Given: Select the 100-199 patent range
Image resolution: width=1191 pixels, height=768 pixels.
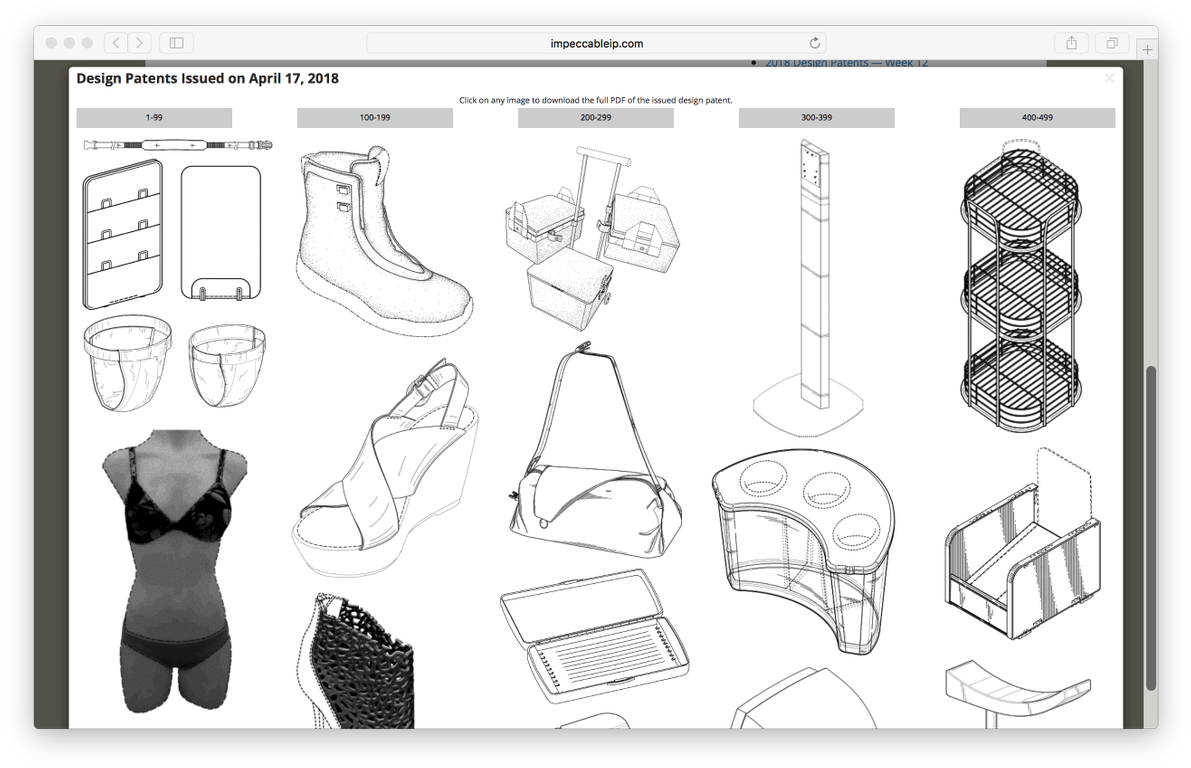Looking at the screenshot, I should pyautogui.click(x=374, y=117).
